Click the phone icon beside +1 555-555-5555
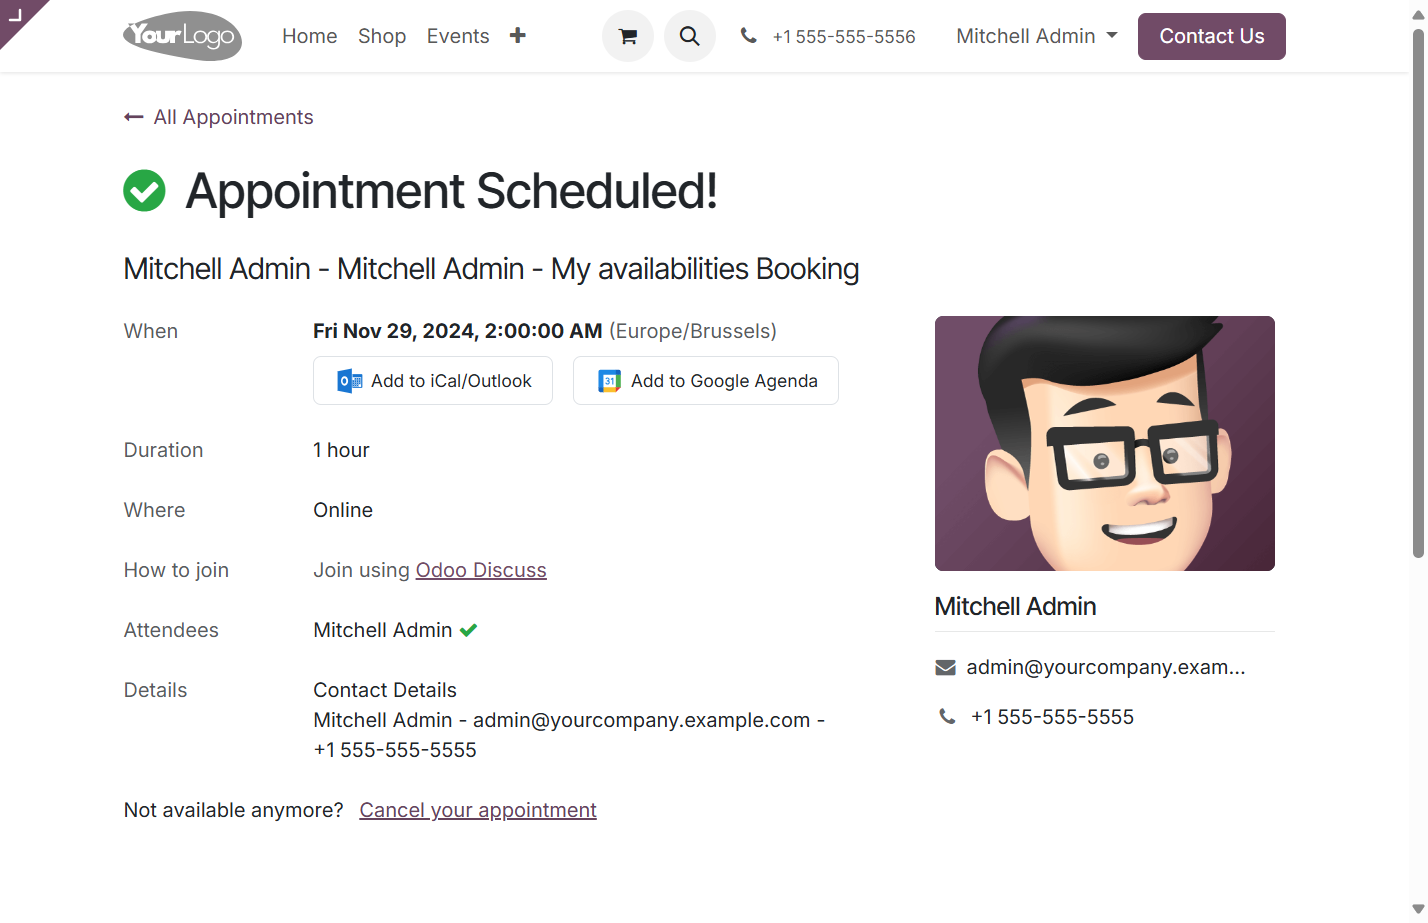1428x923 pixels. pyautogui.click(x=947, y=716)
